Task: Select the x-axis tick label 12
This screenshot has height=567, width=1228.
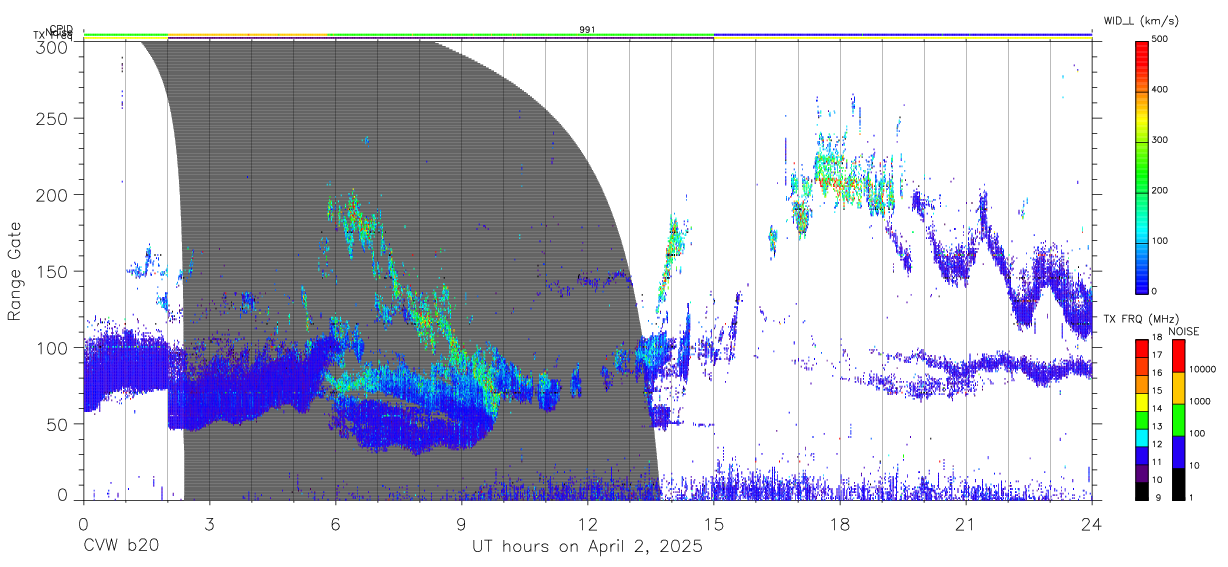Action: point(587,525)
